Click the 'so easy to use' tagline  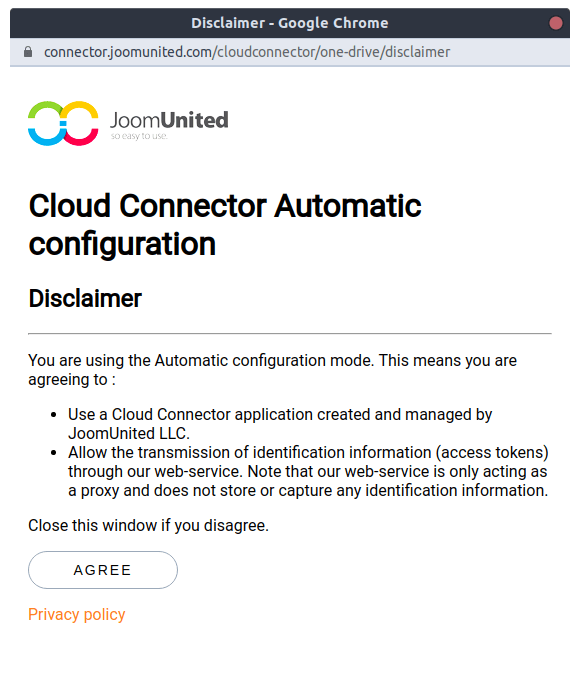point(139,136)
